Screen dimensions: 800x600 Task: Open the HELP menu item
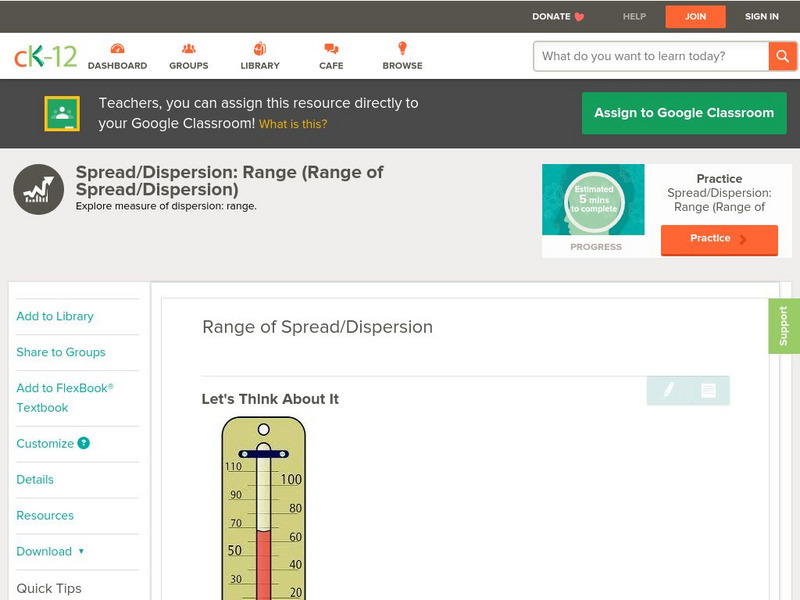[x=634, y=16]
